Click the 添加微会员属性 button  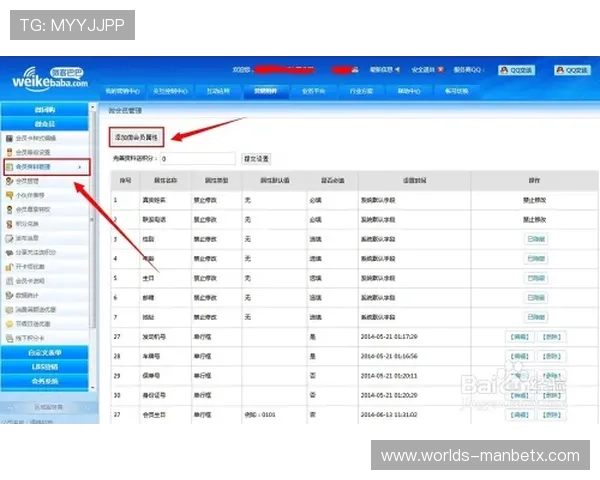[x=137, y=137]
